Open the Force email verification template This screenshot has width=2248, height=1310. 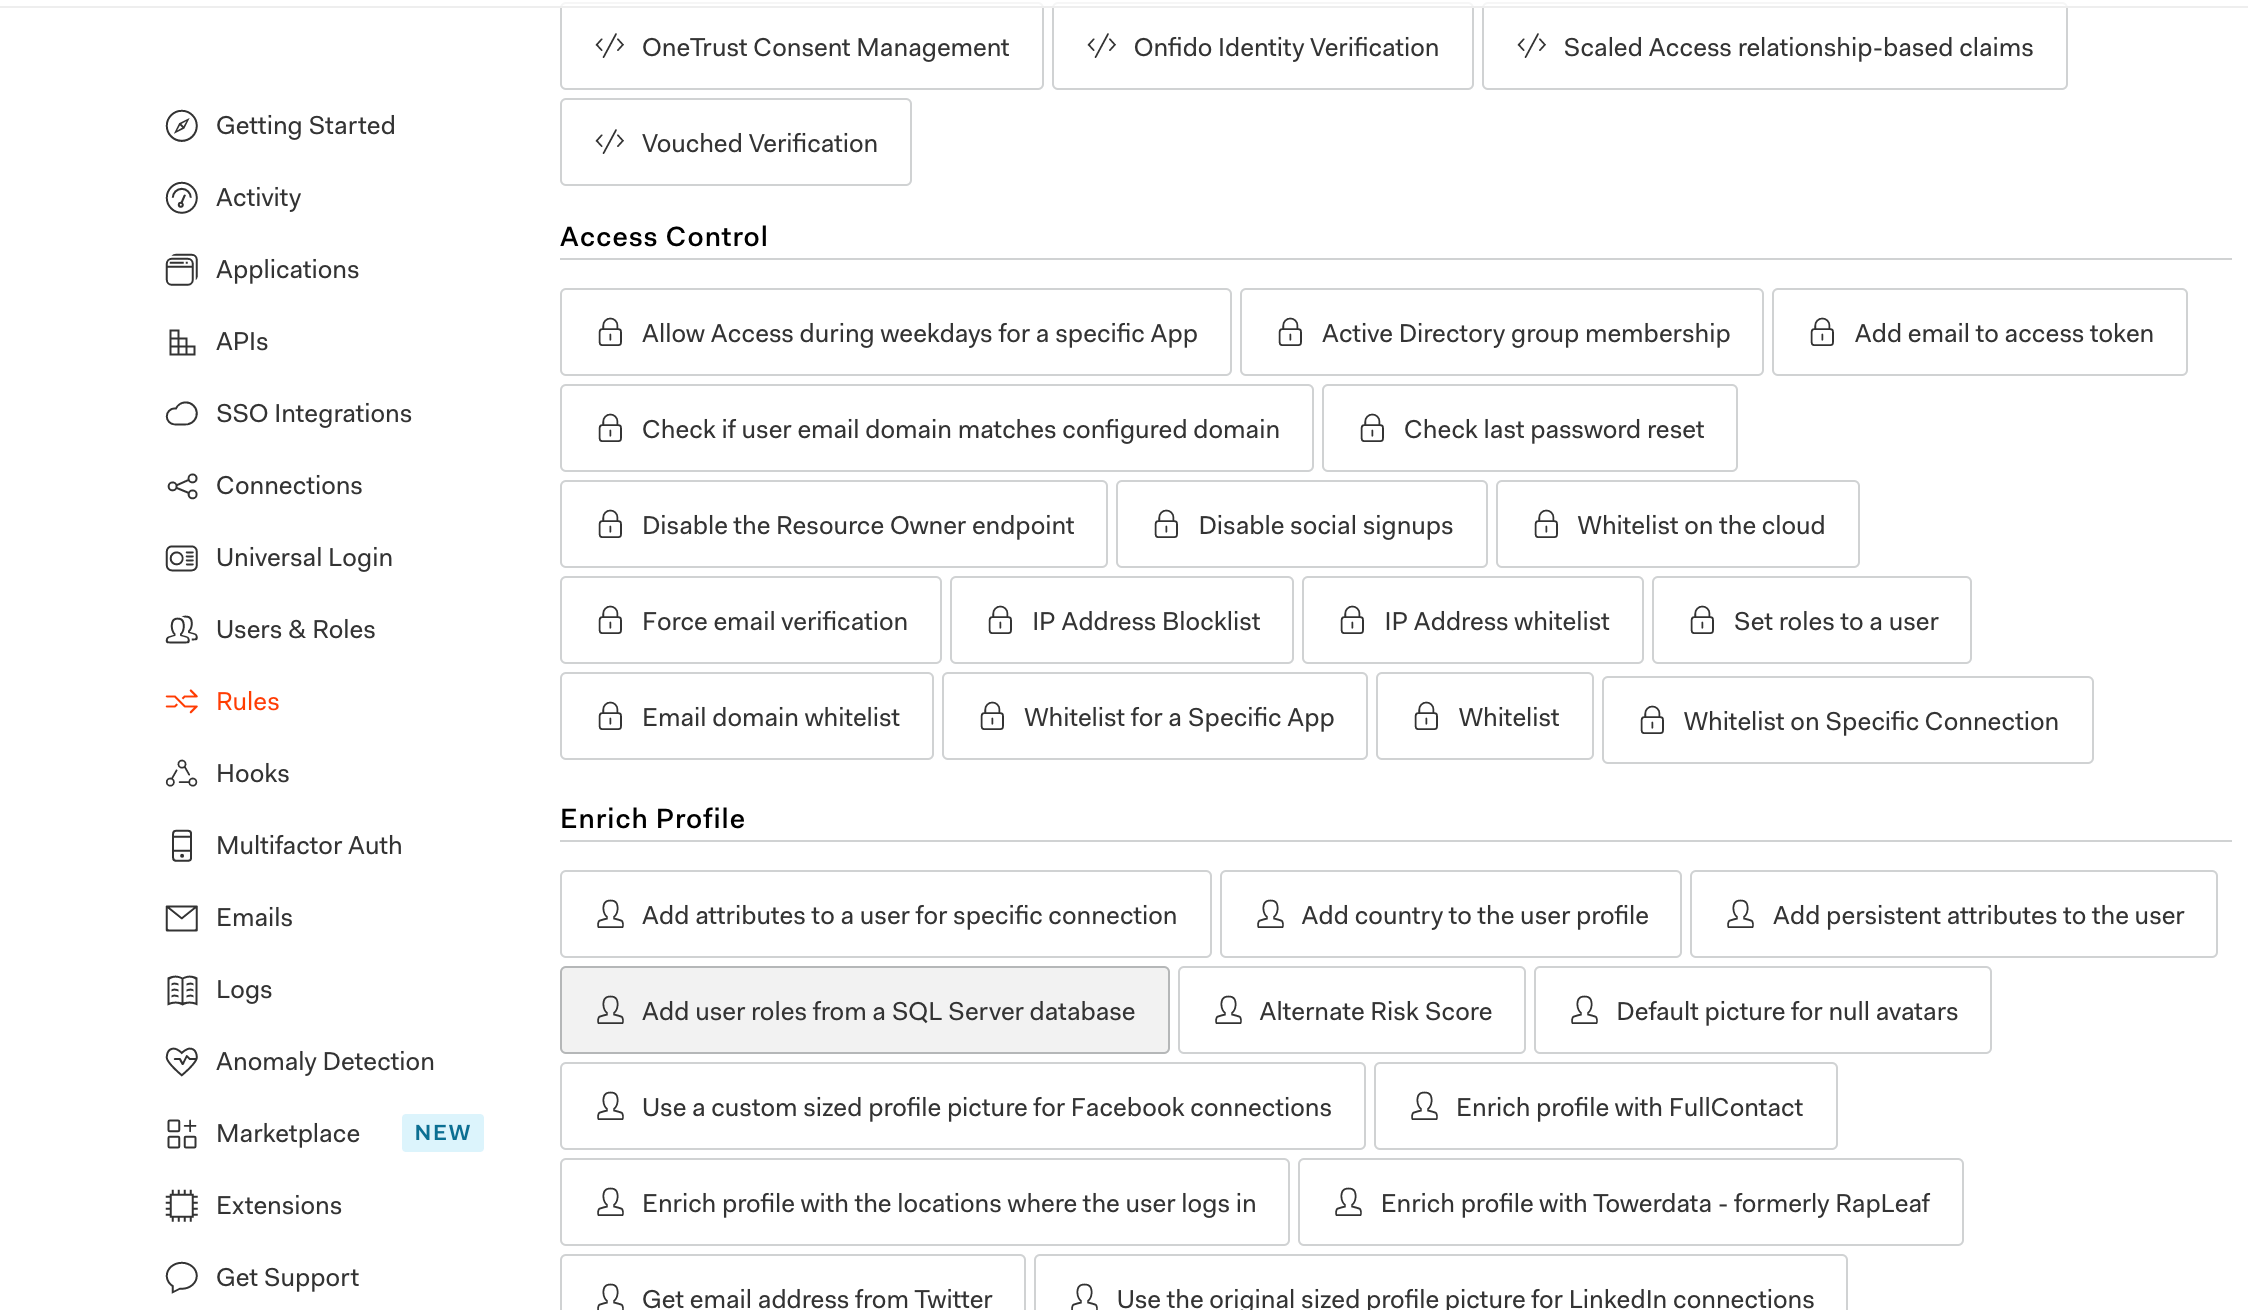749,620
